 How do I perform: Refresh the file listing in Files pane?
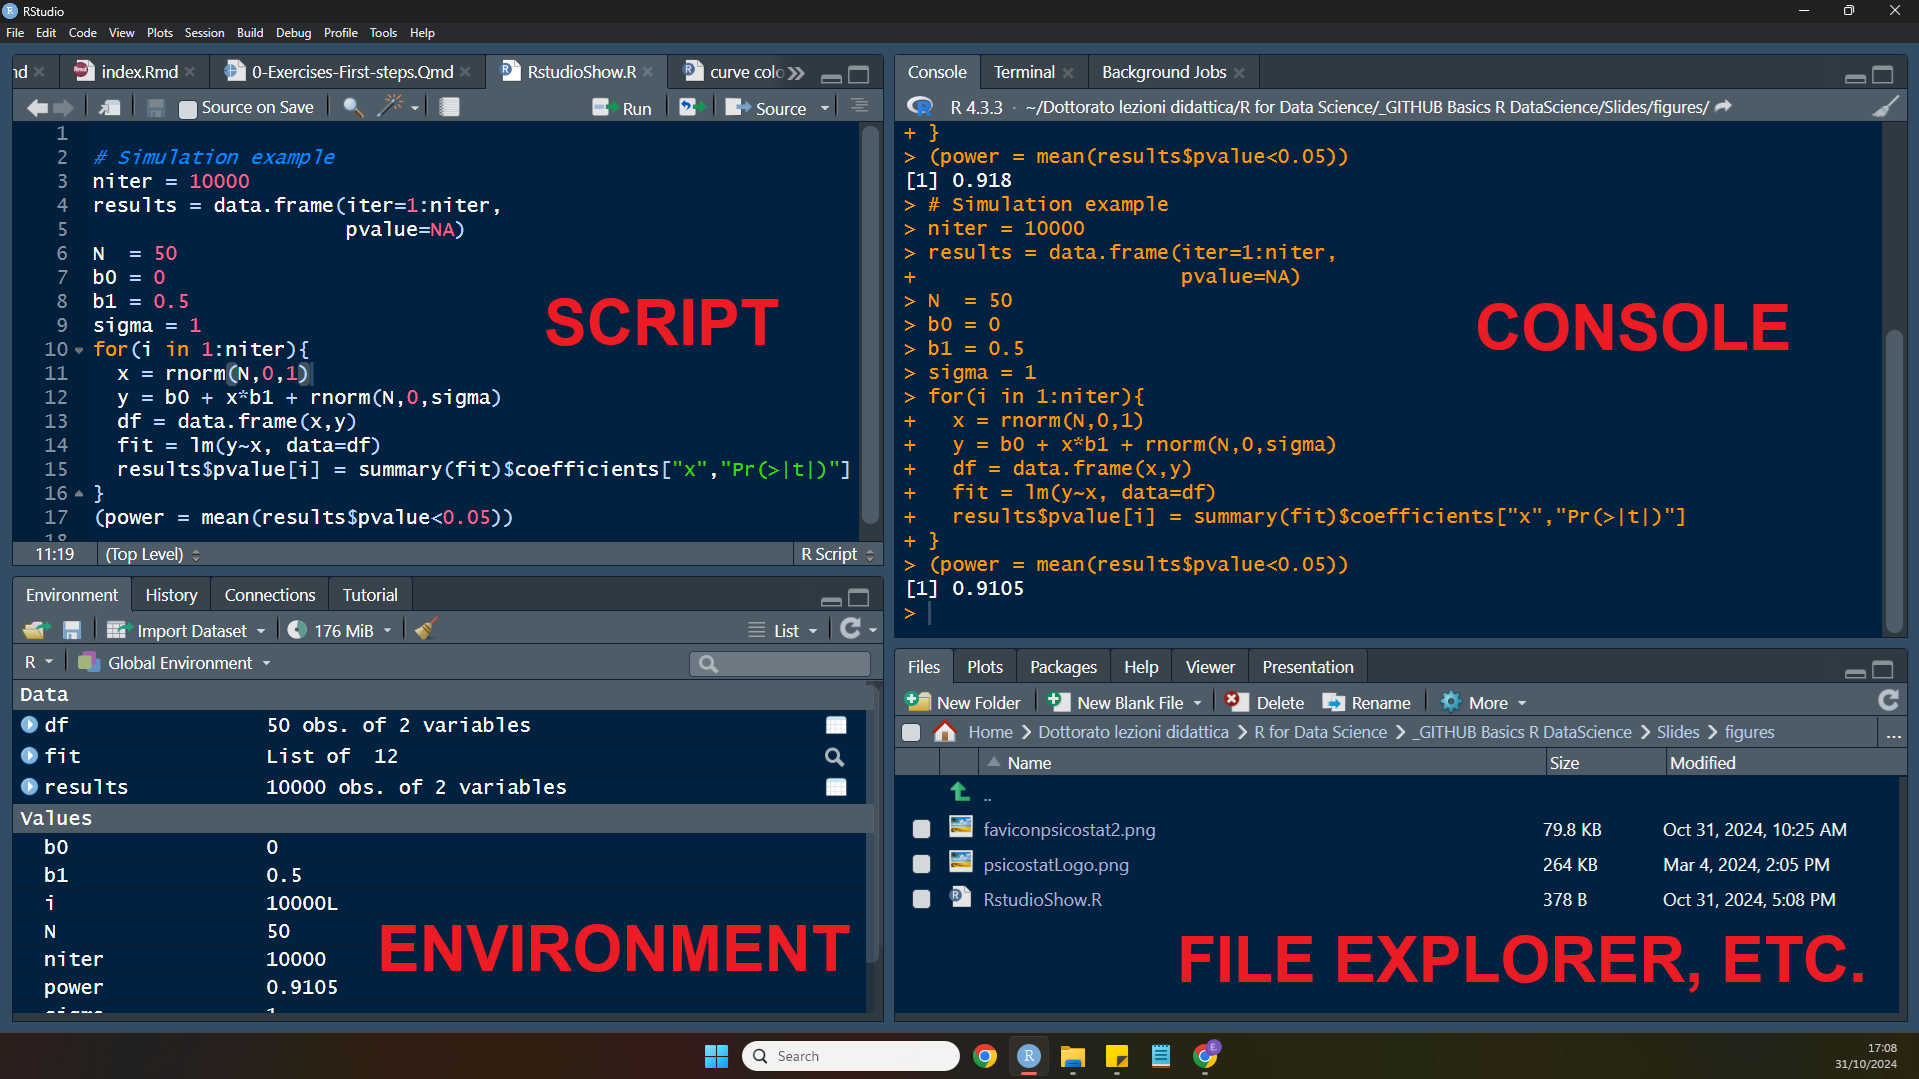click(x=1888, y=701)
